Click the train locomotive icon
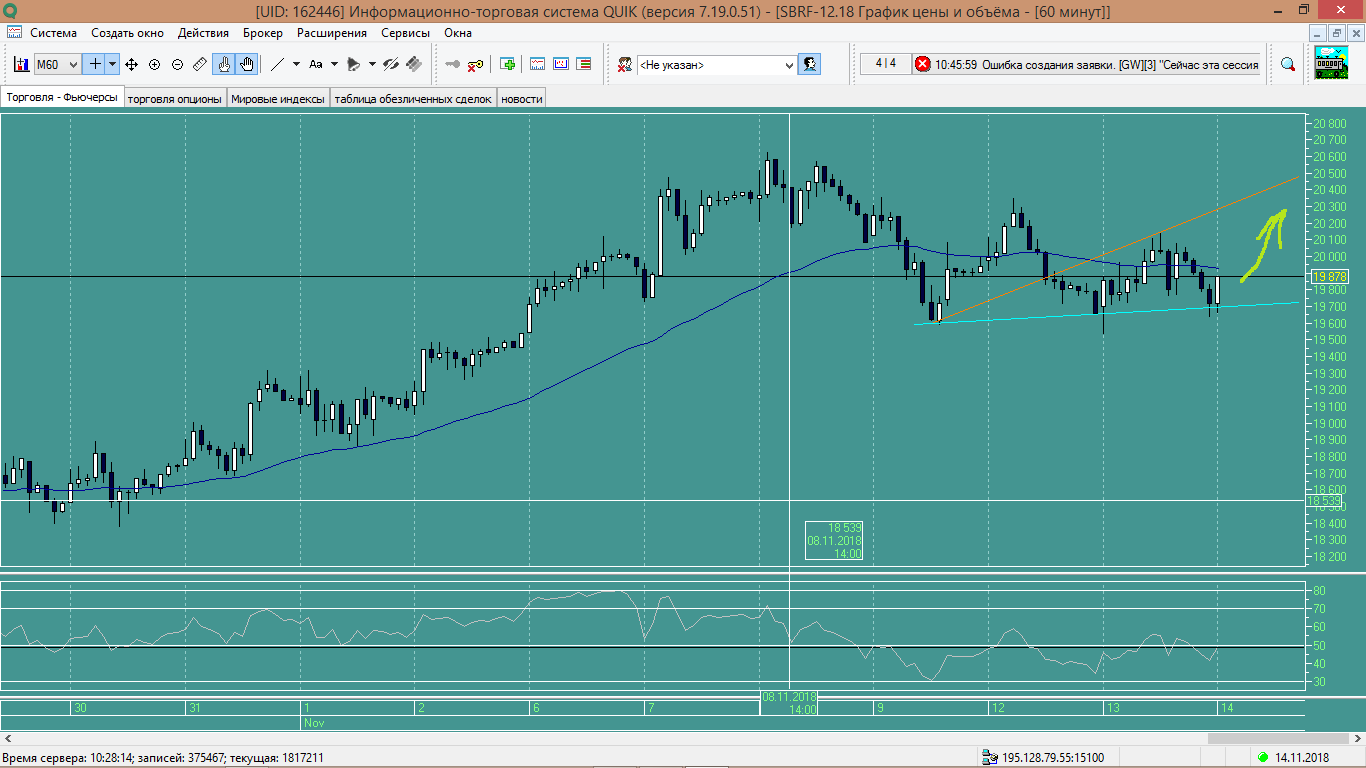 pyautogui.click(x=1330, y=62)
